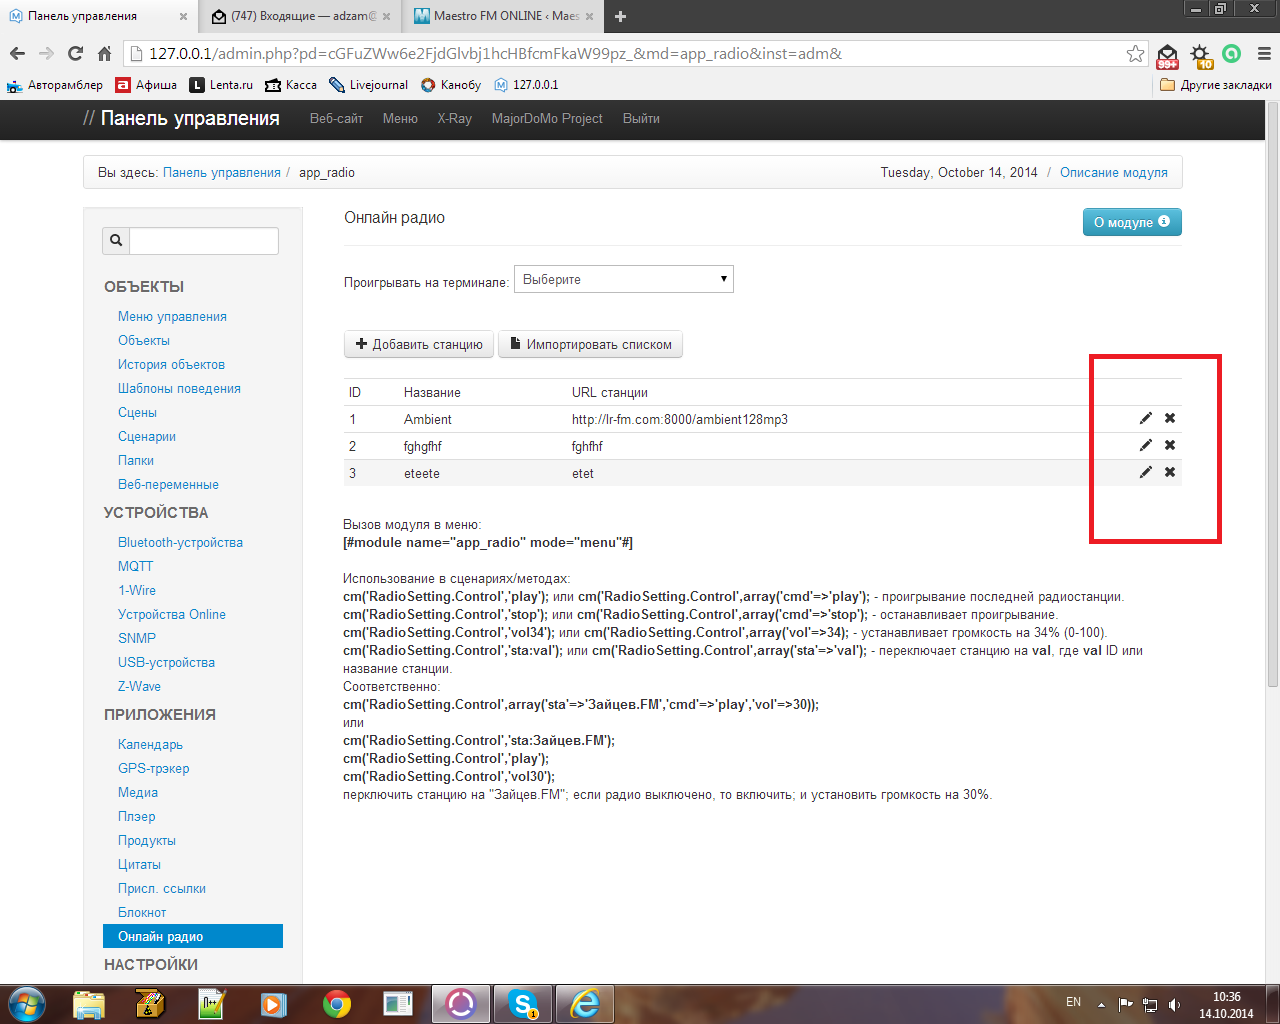Open 'Блокнот' in the sidebar
Screen dimensions: 1280x1024
coord(142,912)
